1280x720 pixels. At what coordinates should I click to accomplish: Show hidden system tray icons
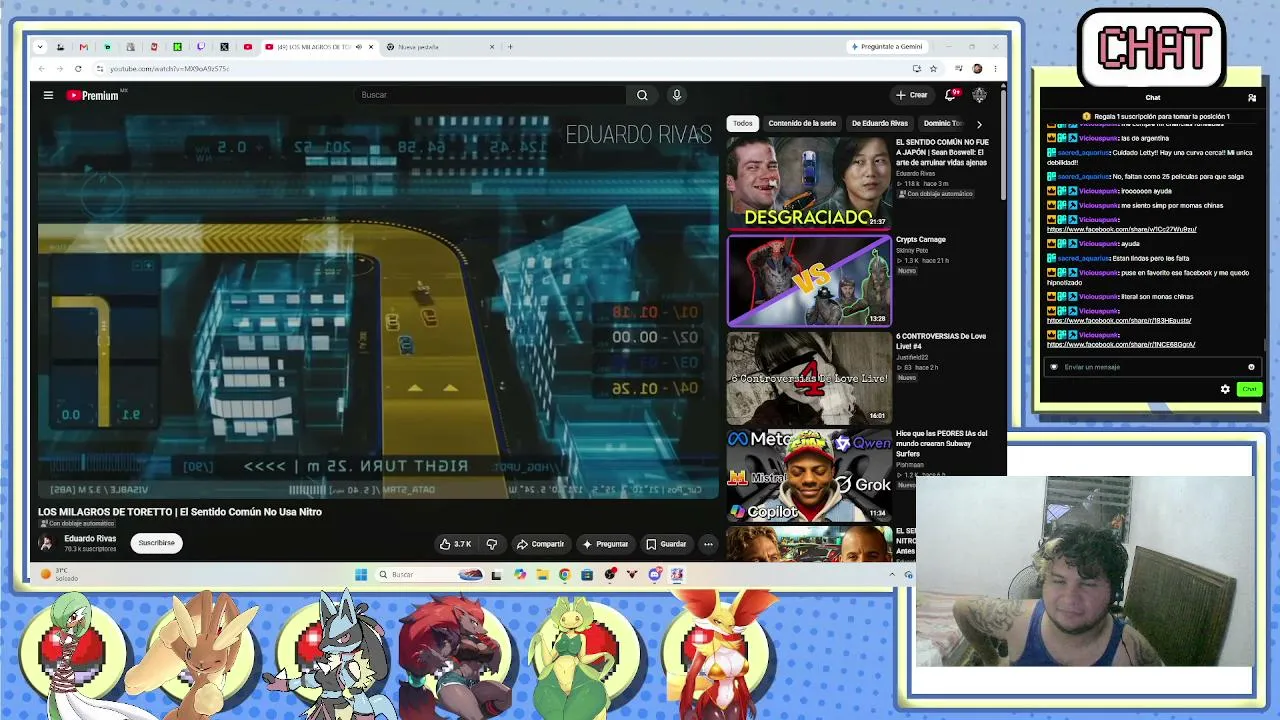[892, 574]
